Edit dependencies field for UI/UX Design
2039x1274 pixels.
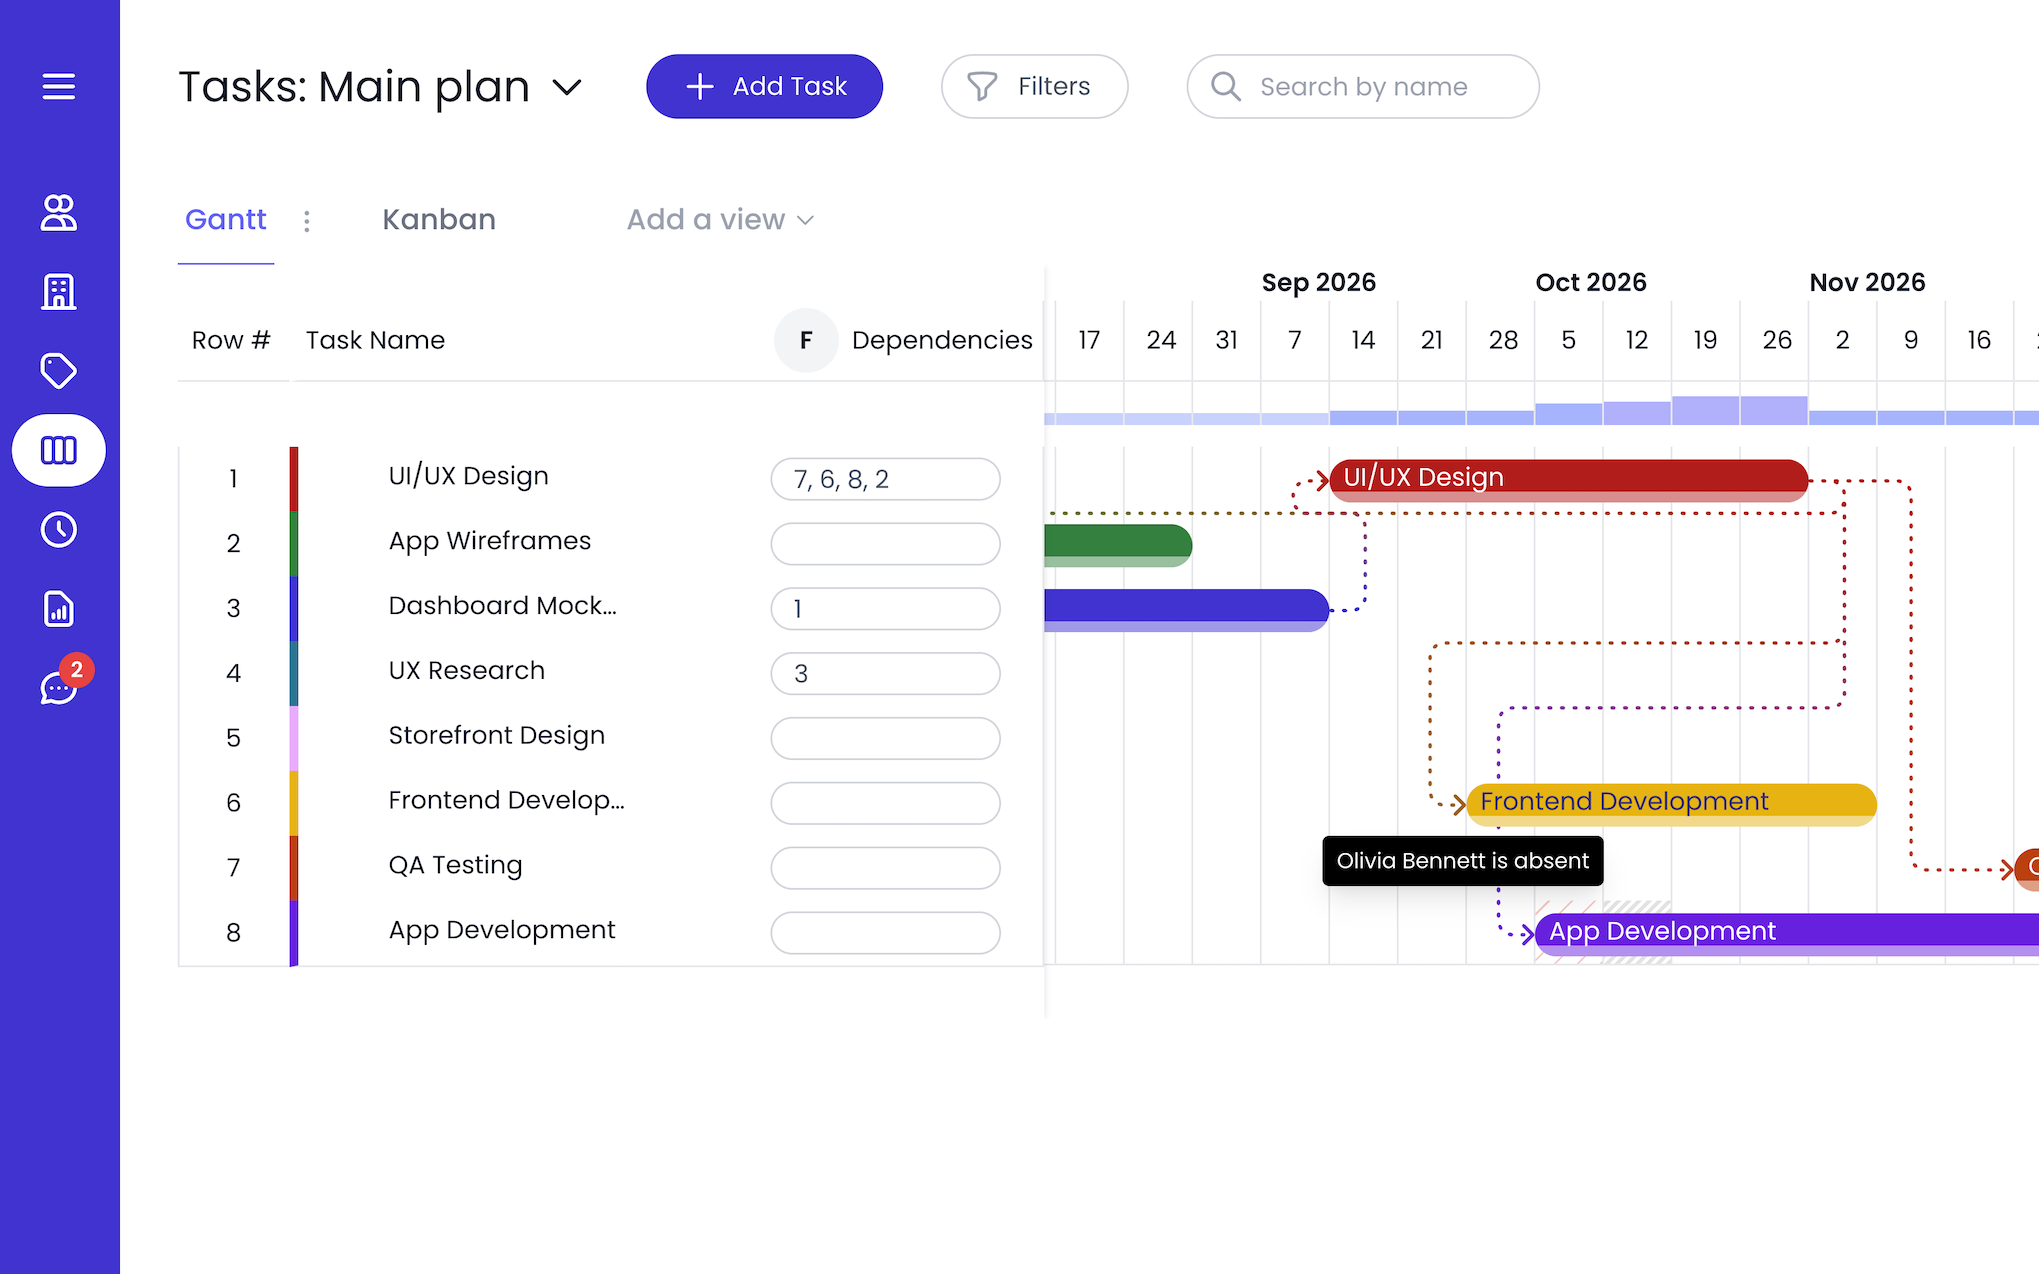click(x=885, y=479)
